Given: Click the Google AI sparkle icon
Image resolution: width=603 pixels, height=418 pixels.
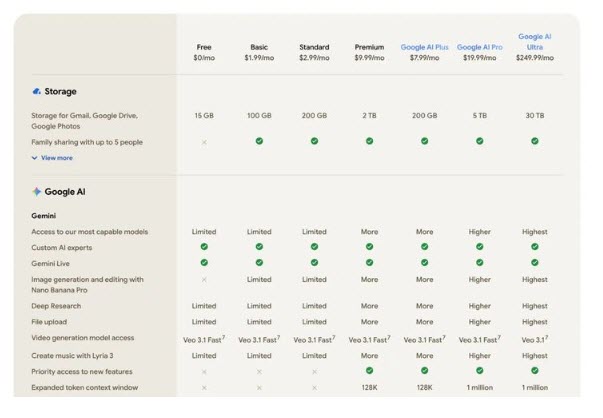Looking at the screenshot, I should pos(36,191).
